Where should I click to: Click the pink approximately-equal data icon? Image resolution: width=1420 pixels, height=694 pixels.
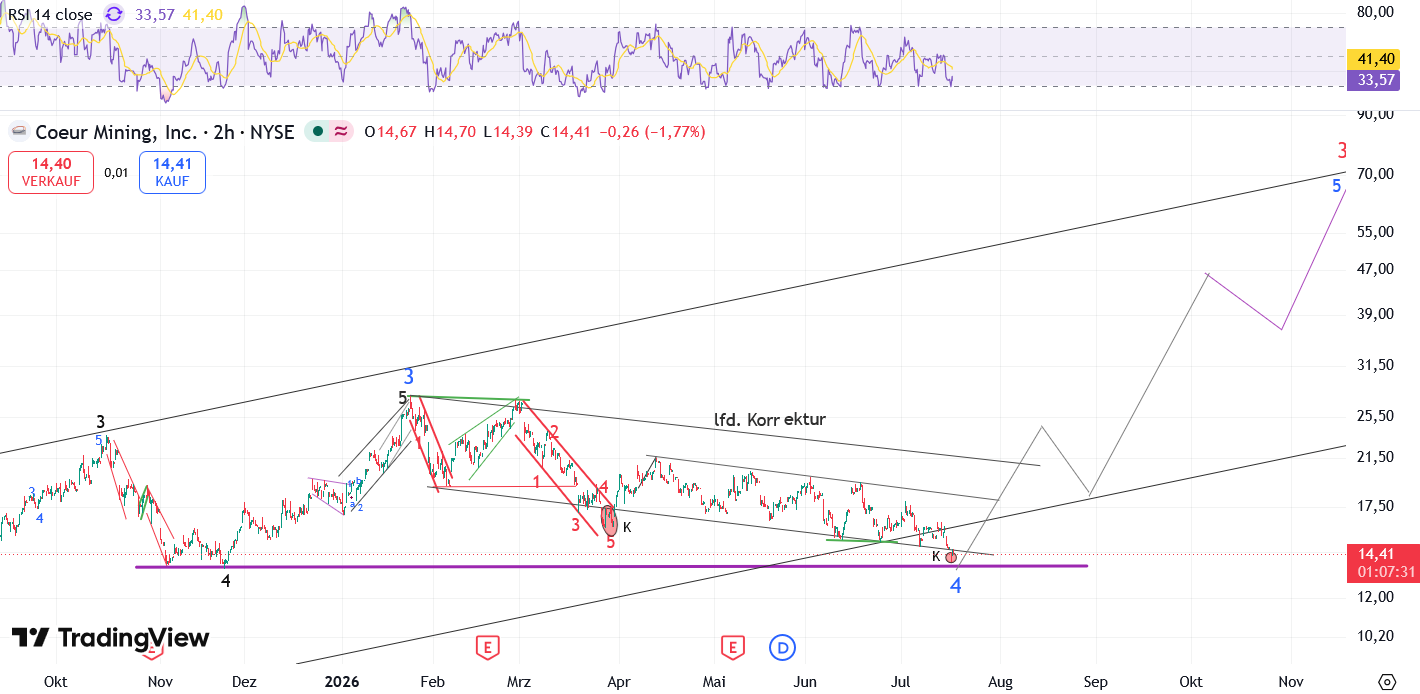point(342,131)
